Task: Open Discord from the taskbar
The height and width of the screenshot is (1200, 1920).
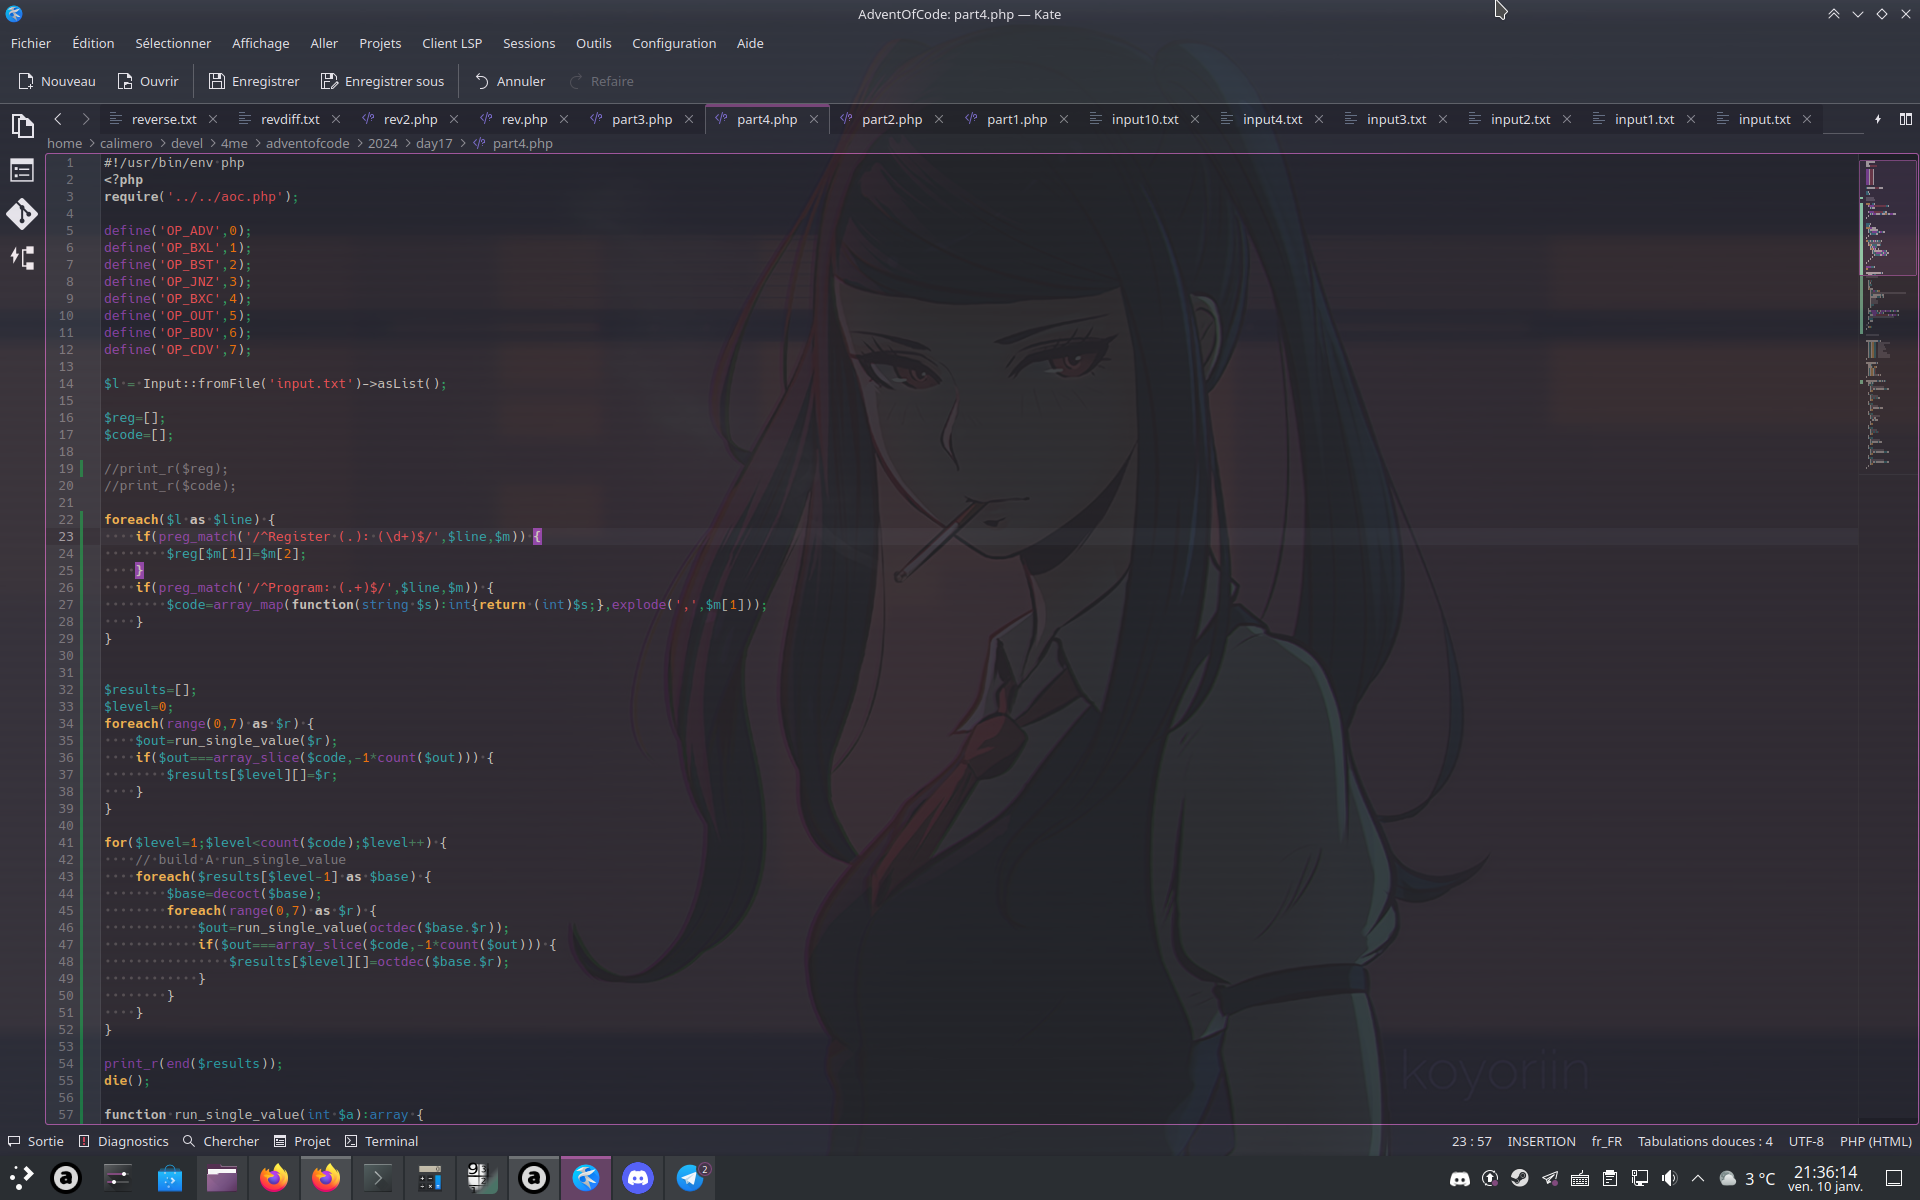Action: [x=638, y=1178]
